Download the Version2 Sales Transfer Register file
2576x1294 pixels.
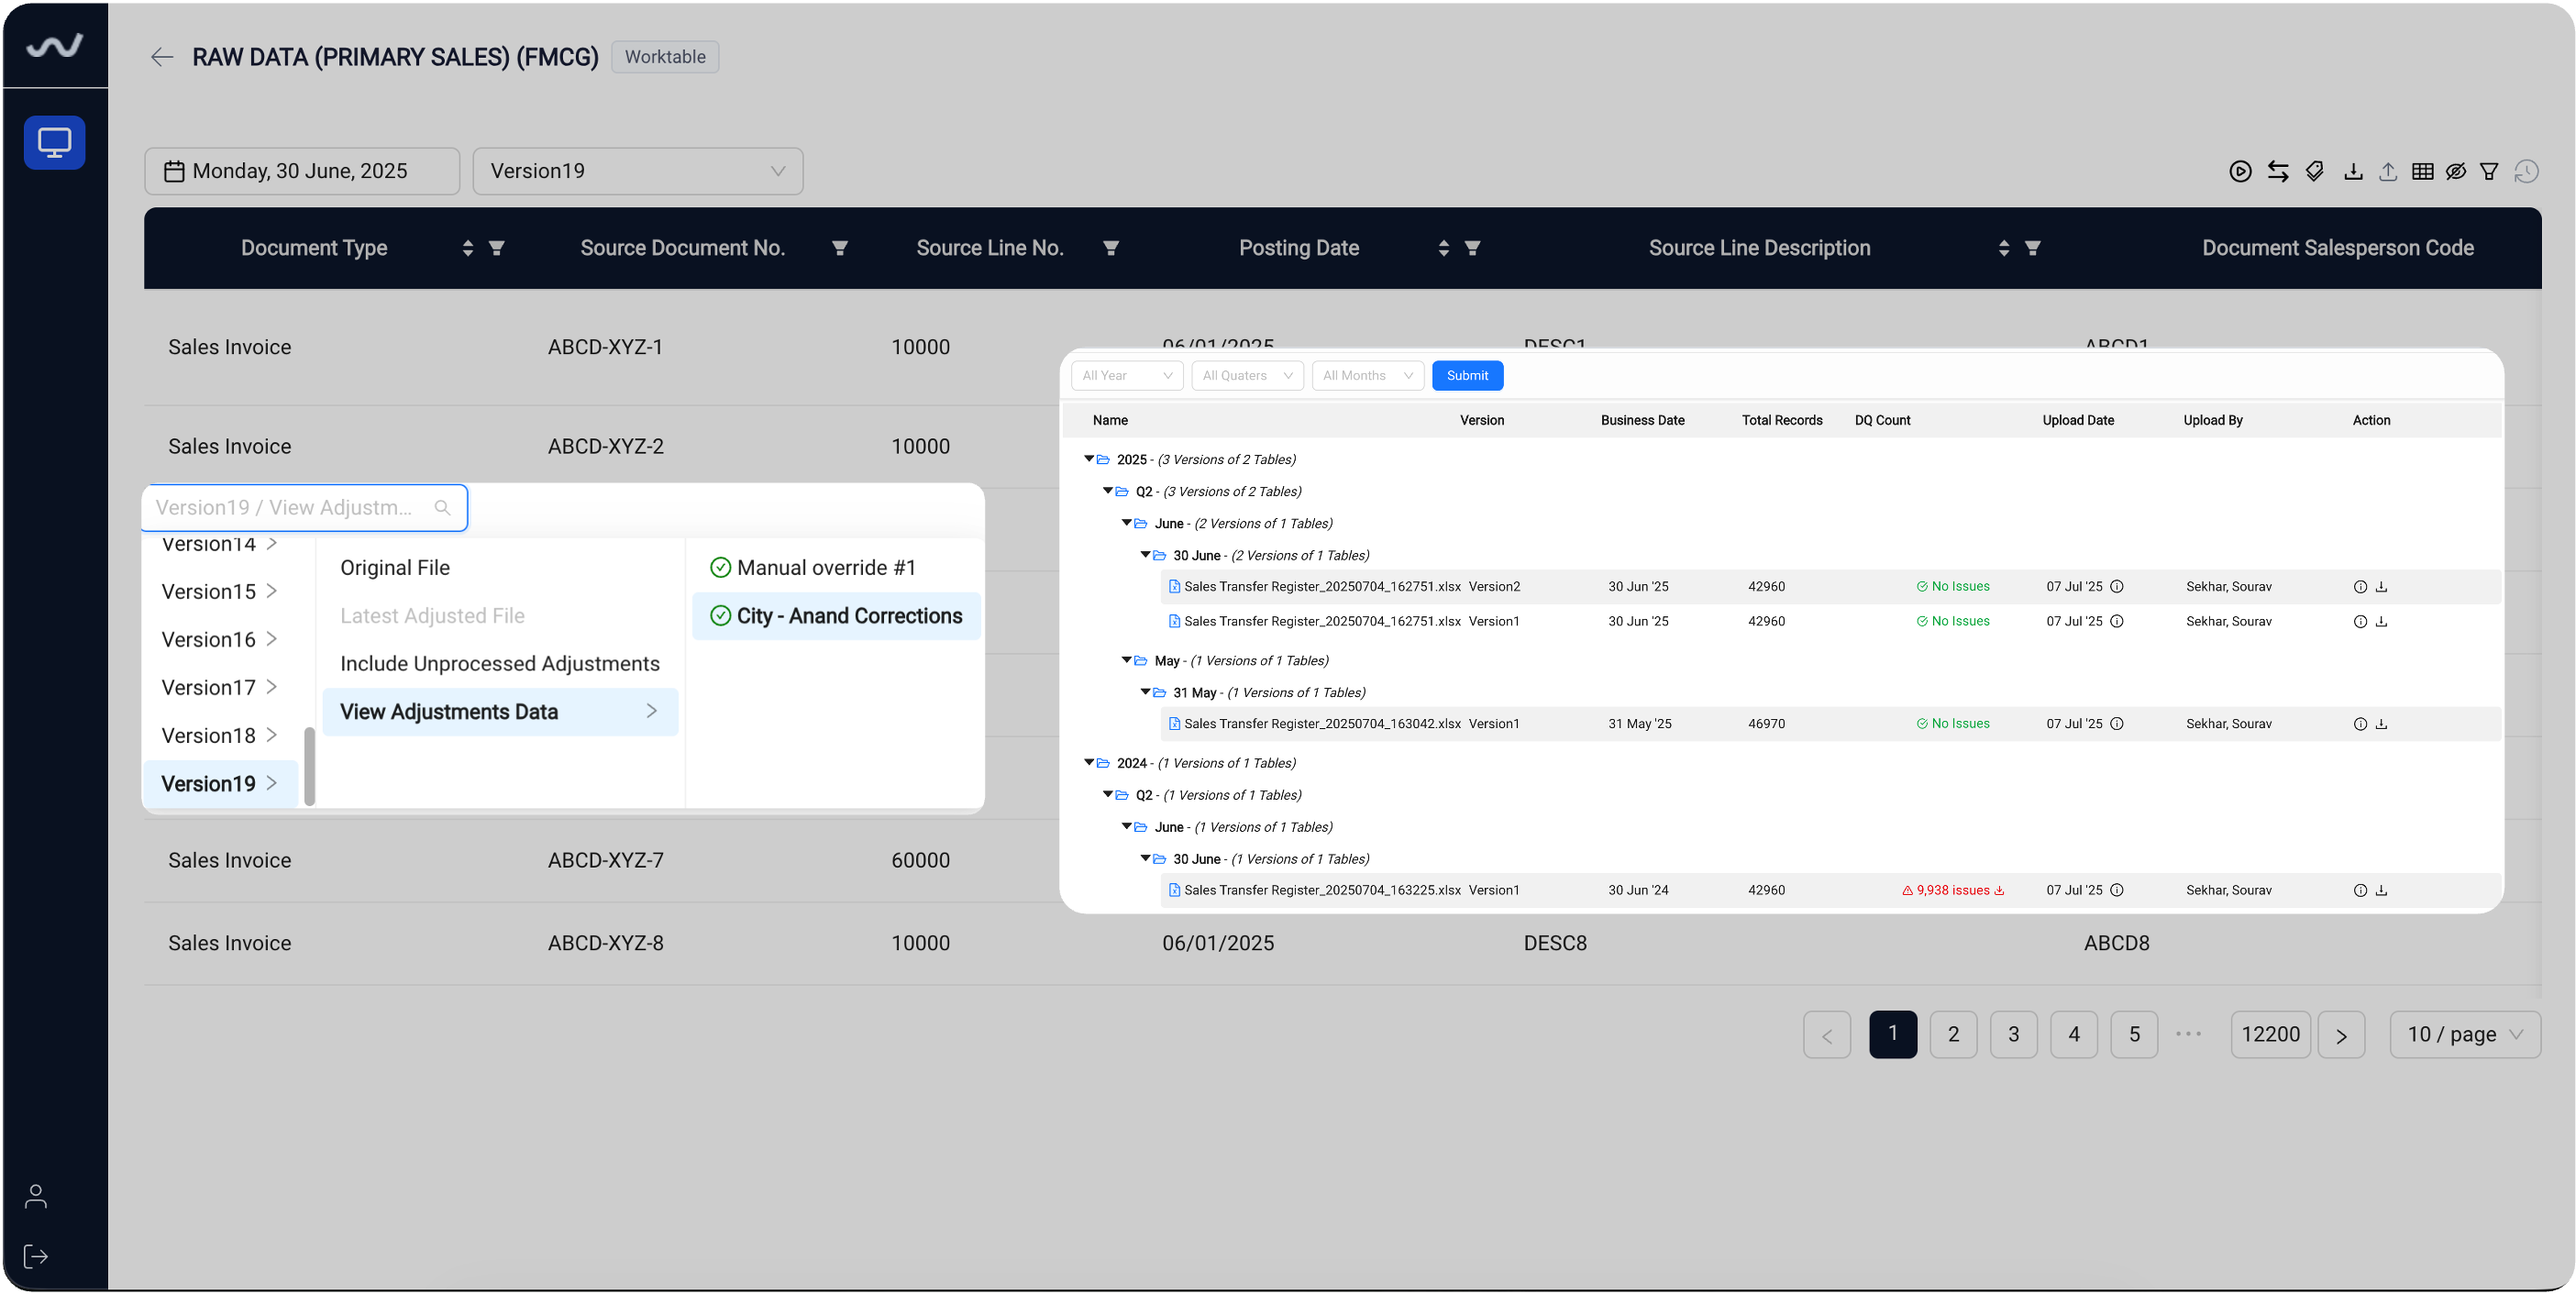click(x=2381, y=587)
